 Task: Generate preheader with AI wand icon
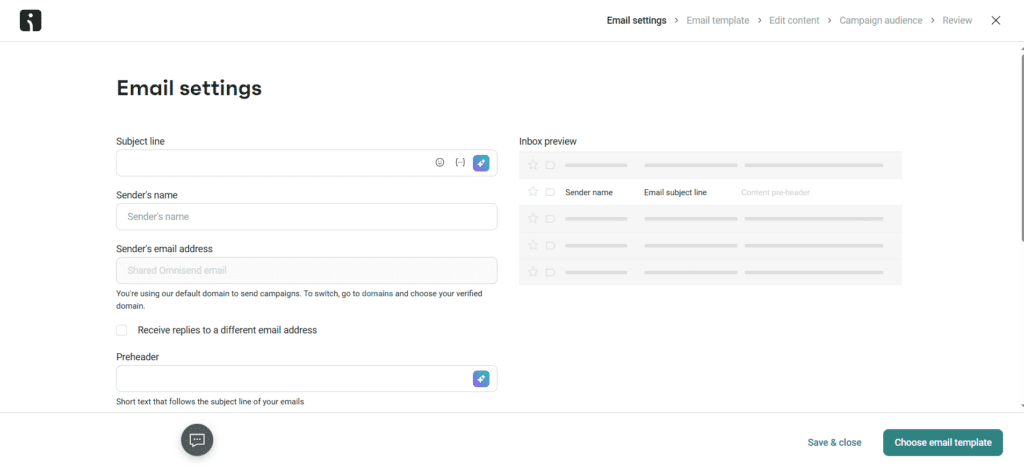[481, 379]
